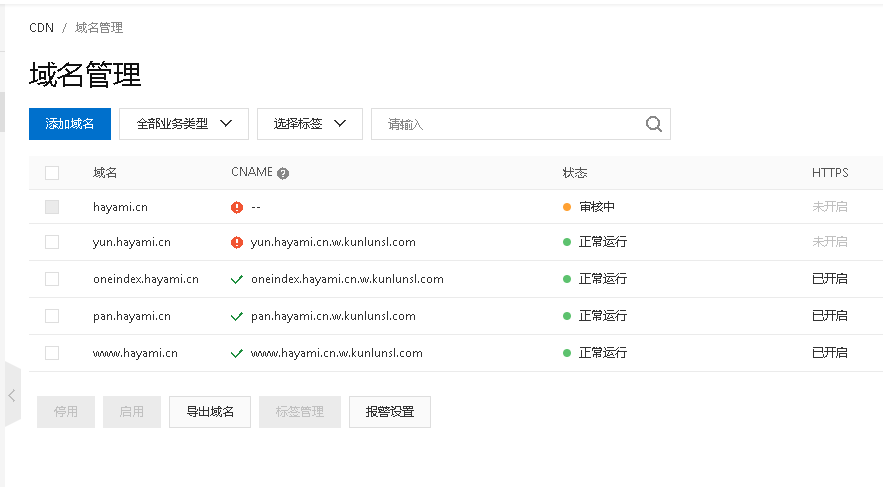Screen dimensions: 883x487
Task: Toggle the select-all checkbox in table header
Action: click(52, 173)
